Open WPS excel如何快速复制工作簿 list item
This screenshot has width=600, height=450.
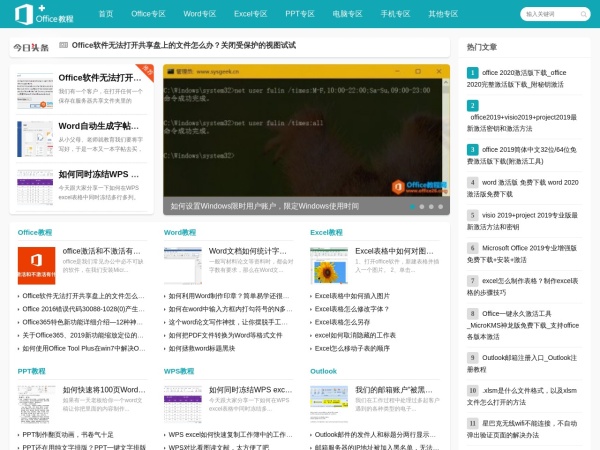tap(230, 435)
